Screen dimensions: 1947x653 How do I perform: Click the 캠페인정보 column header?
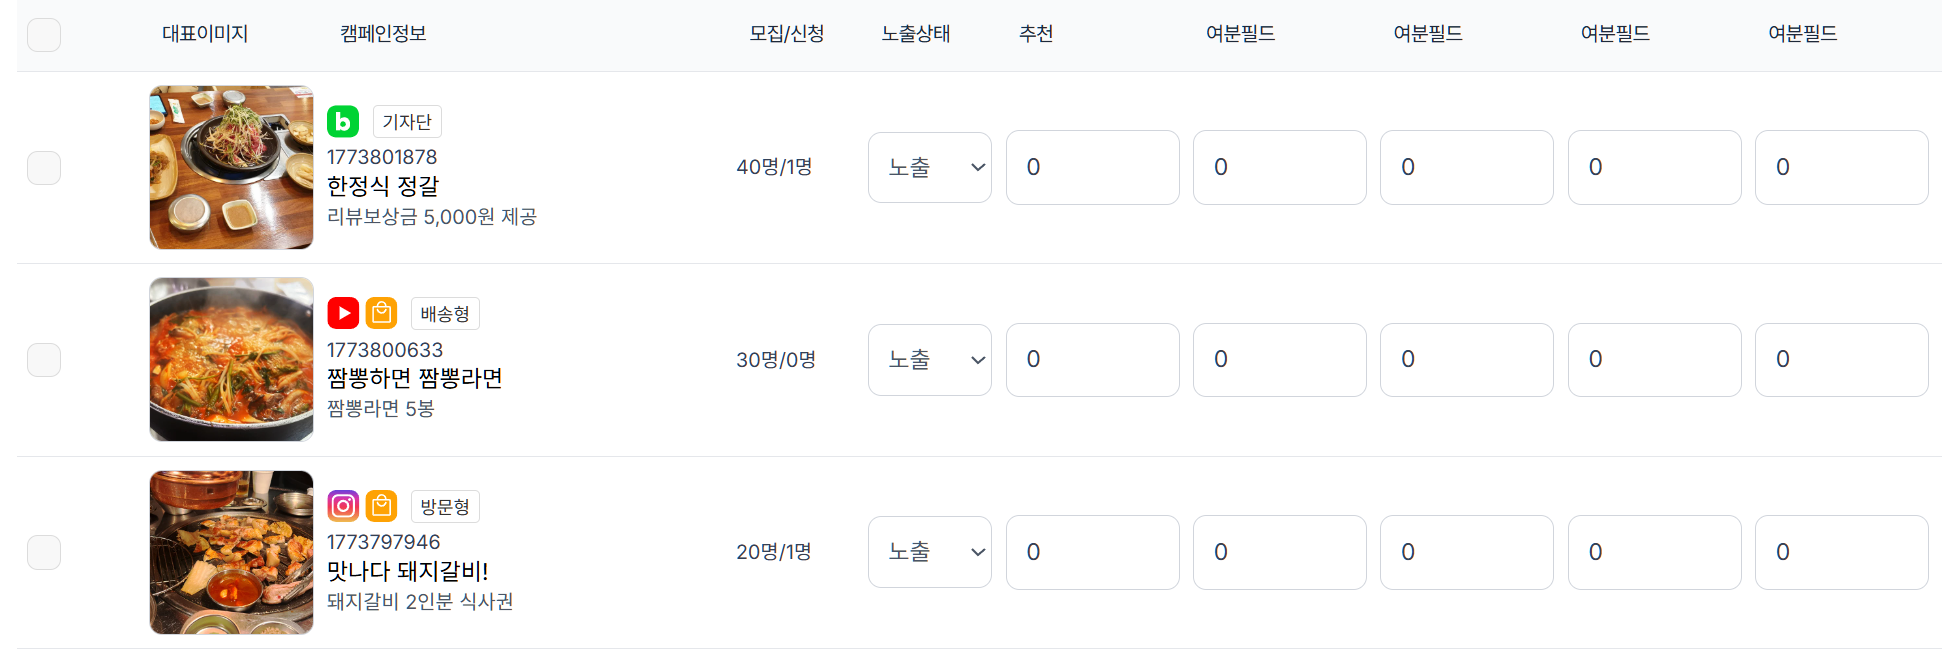(x=383, y=33)
